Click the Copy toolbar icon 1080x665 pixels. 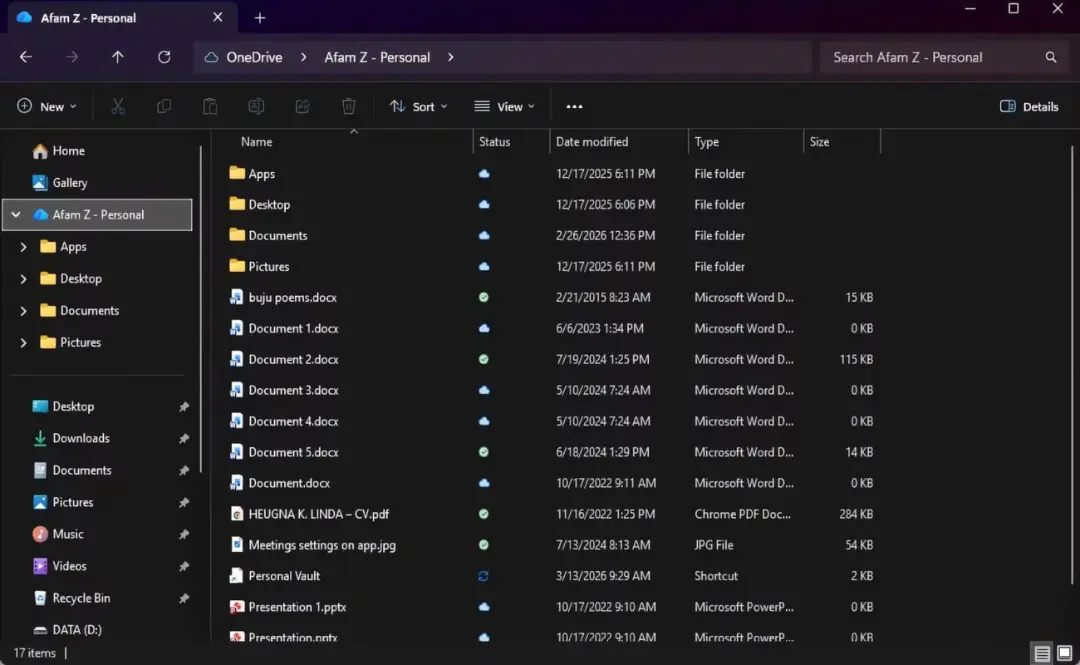164,106
